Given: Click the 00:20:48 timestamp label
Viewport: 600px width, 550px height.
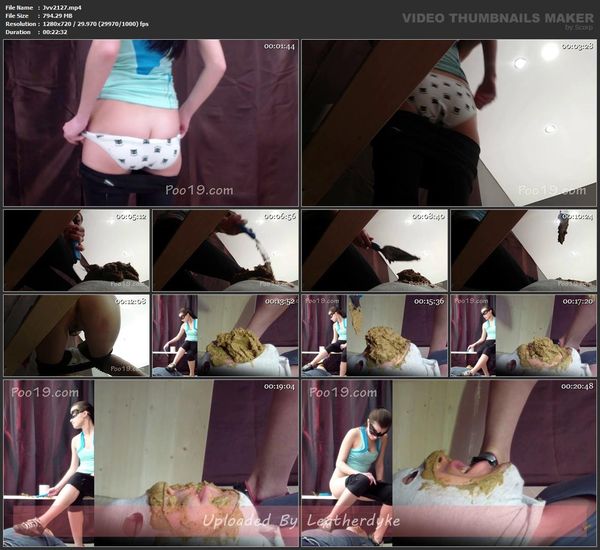Looking at the screenshot, I should tap(577, 386).
